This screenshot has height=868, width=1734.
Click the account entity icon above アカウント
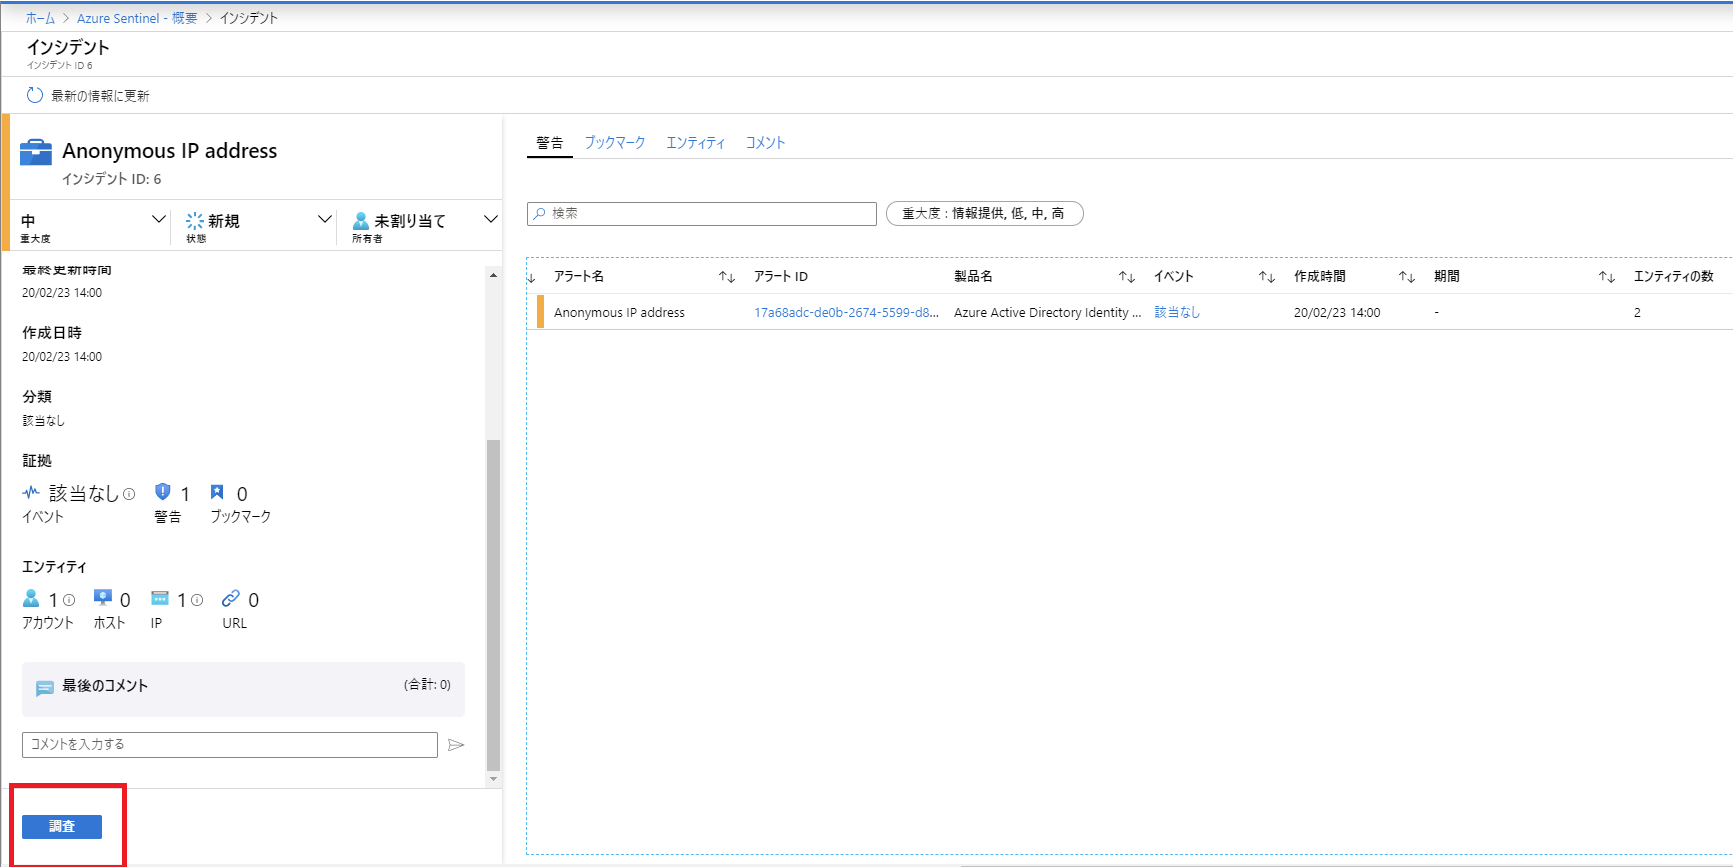point(31,598)
